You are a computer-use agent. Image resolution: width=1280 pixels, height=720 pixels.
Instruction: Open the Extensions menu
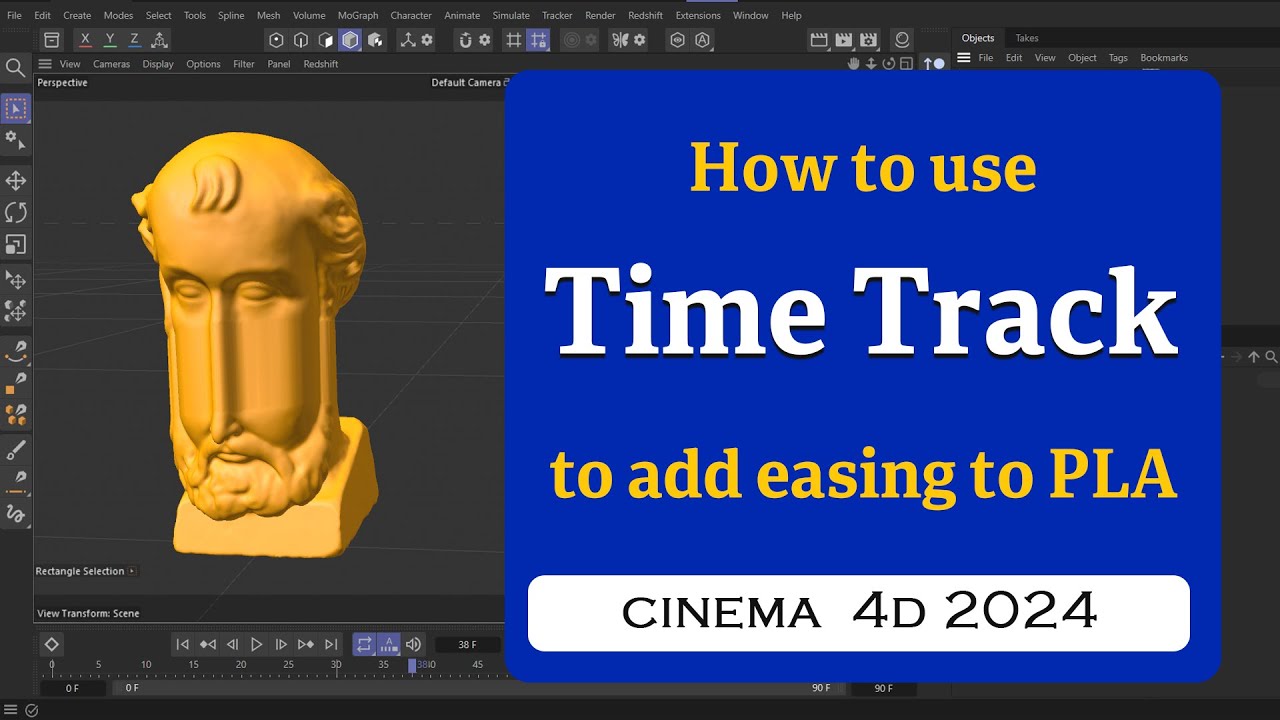[698, 15]
